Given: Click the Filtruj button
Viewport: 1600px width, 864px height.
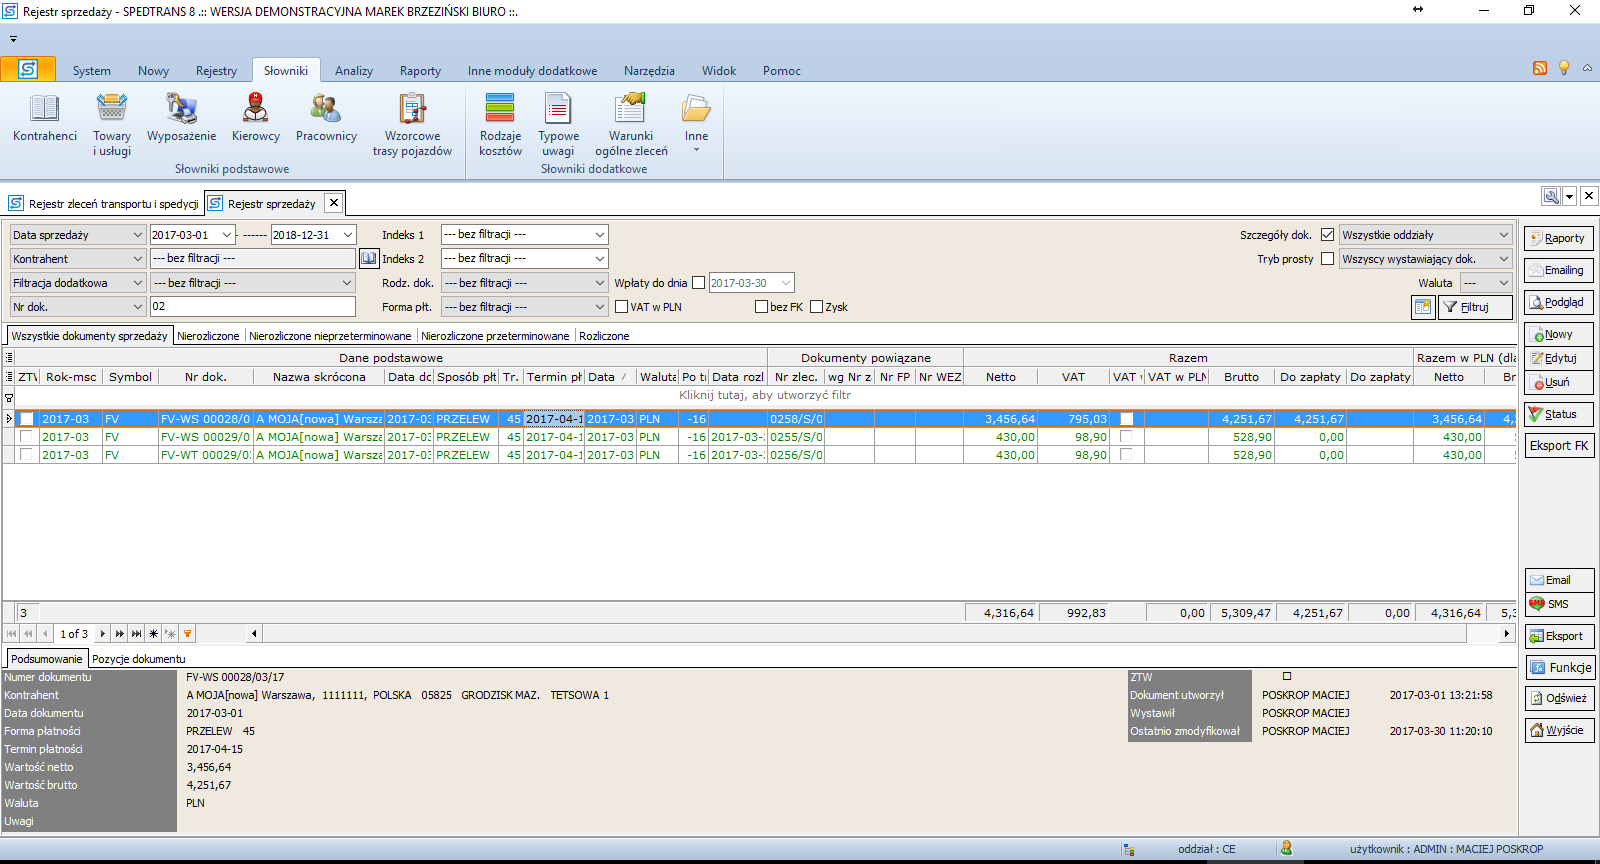Looking at the screenshot, I should pyautogui.click(x=1475, y=307).
